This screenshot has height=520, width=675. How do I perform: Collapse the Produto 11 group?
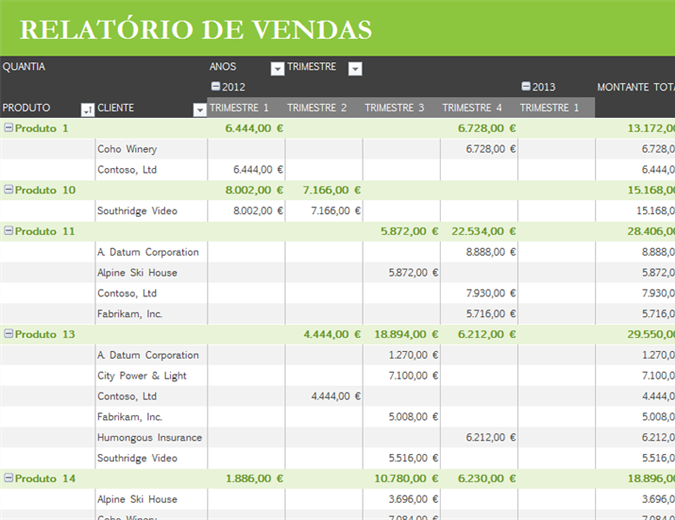pyautogui.click(x=9, y=231)
